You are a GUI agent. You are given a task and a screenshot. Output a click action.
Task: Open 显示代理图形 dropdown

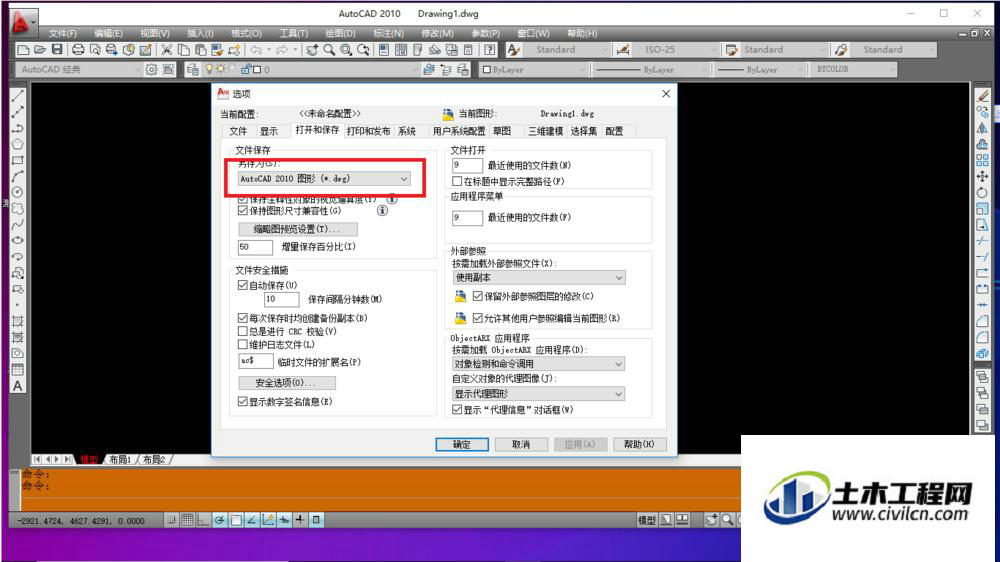(539, 394)
